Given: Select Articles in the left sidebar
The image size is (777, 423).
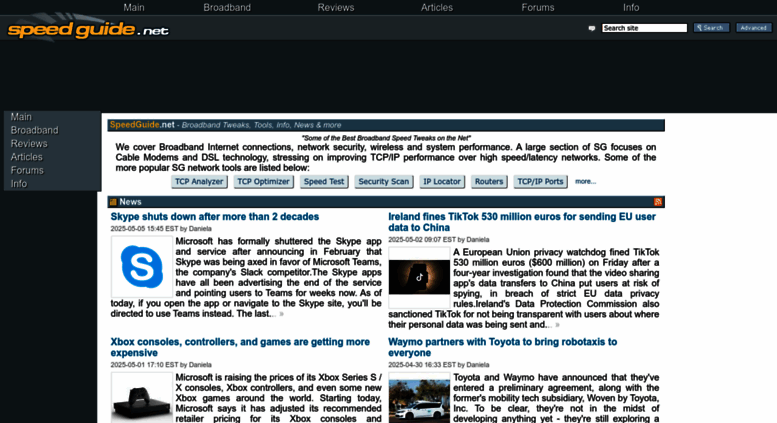Looking at the screenshot, I should point(26,157).
